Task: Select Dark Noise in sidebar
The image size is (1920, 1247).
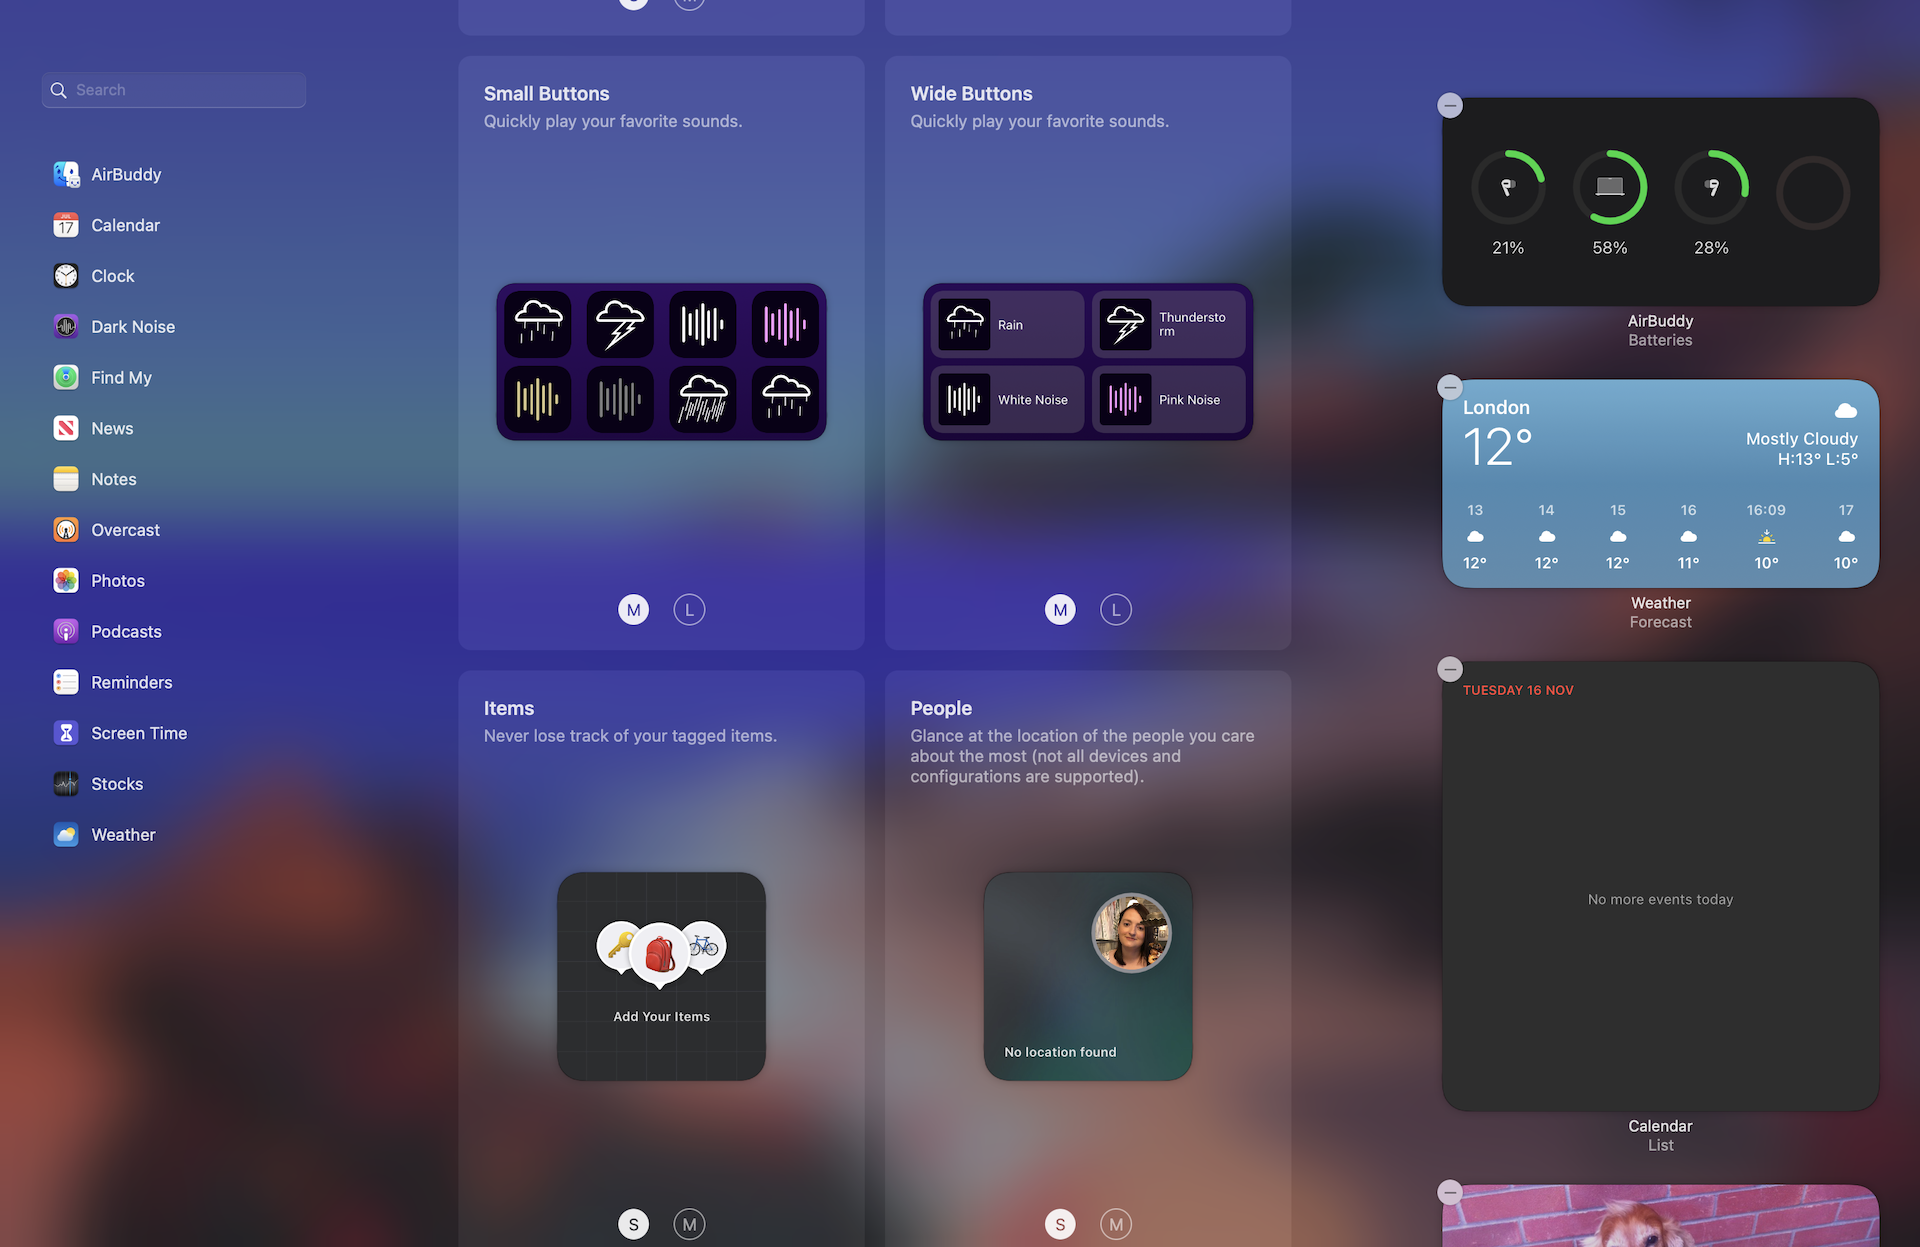Action: 133,326
